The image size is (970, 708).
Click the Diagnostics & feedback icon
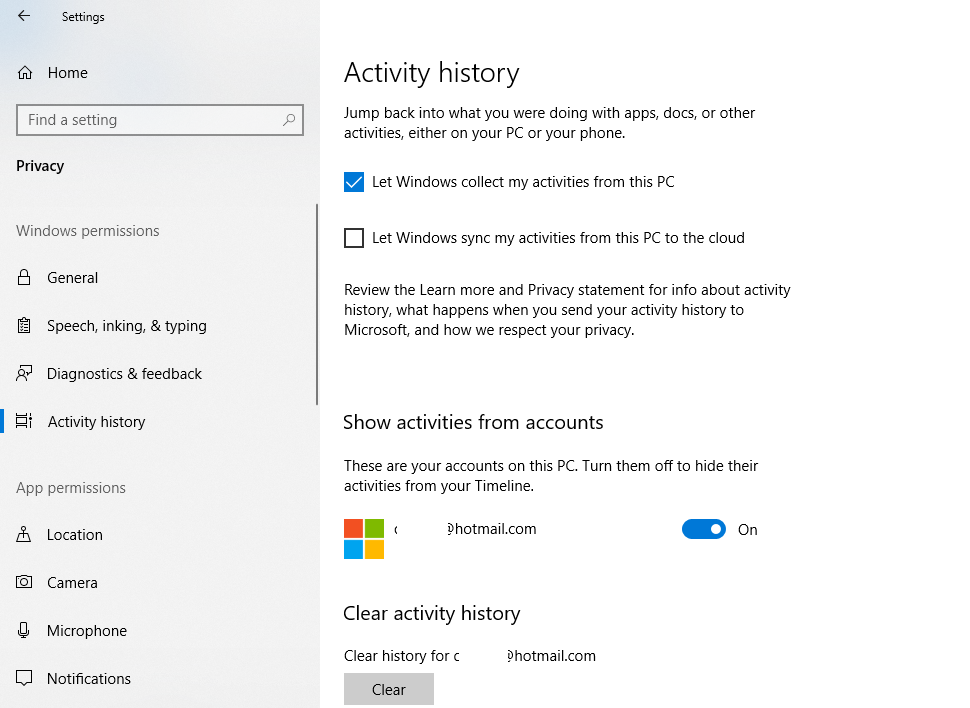coord(24,373)
